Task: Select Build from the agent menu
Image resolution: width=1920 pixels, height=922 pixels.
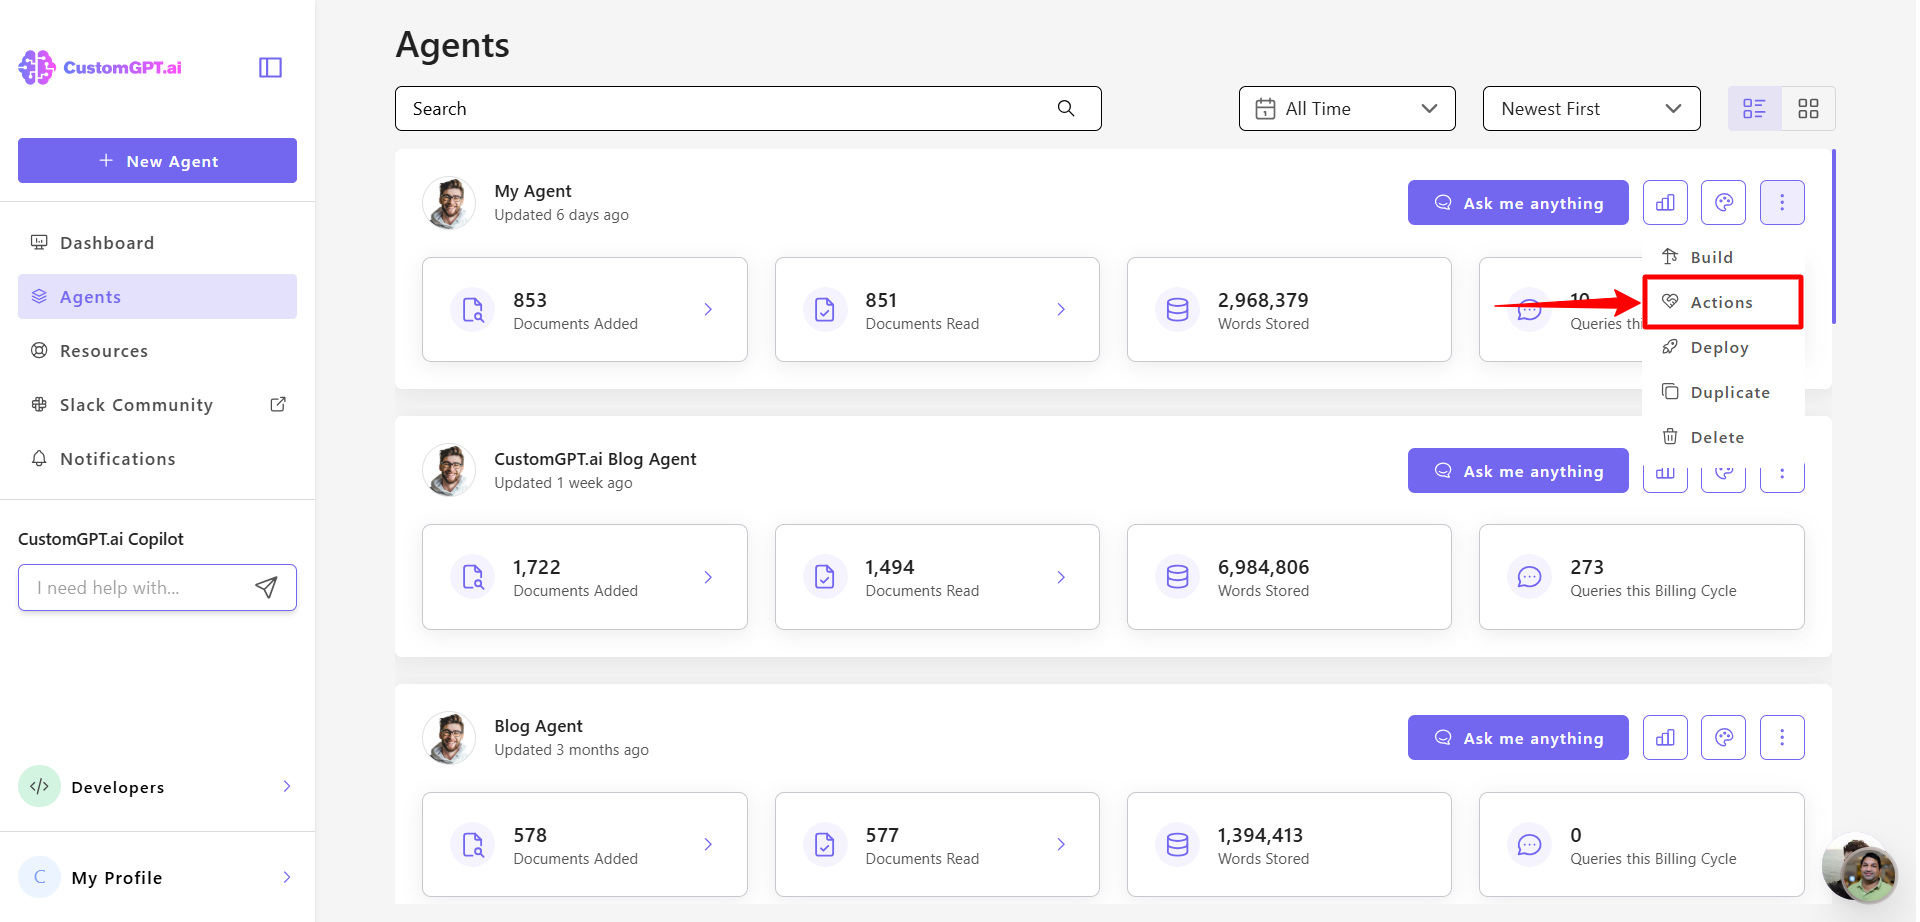Action: click(1723, 257)
